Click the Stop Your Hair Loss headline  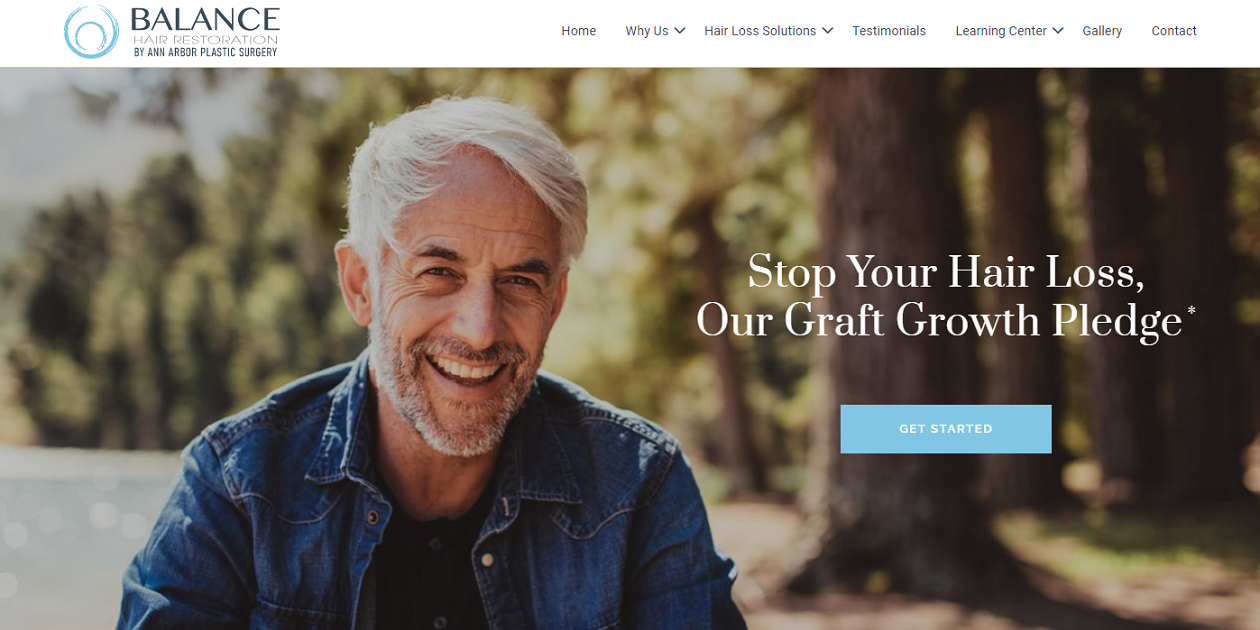(x=946, y=272)
